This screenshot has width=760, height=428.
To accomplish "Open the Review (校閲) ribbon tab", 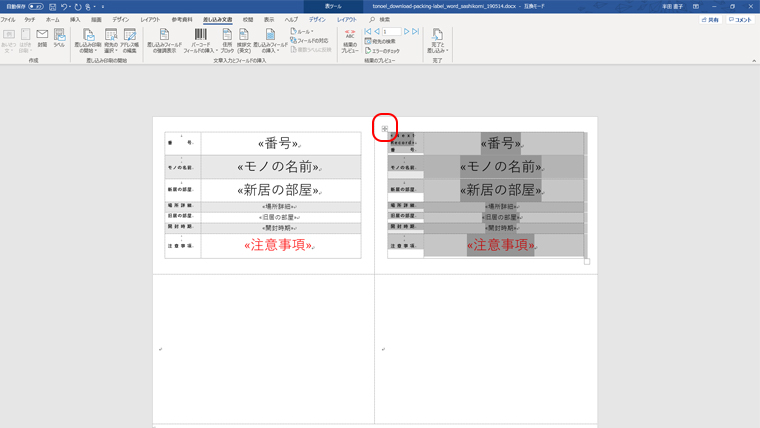I will click(x=248, y=19).
